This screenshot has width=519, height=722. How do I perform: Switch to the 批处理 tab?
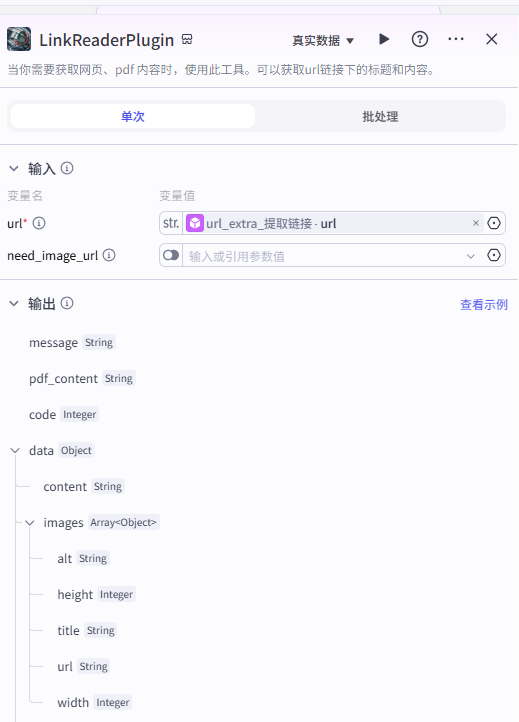coord(380,116)
